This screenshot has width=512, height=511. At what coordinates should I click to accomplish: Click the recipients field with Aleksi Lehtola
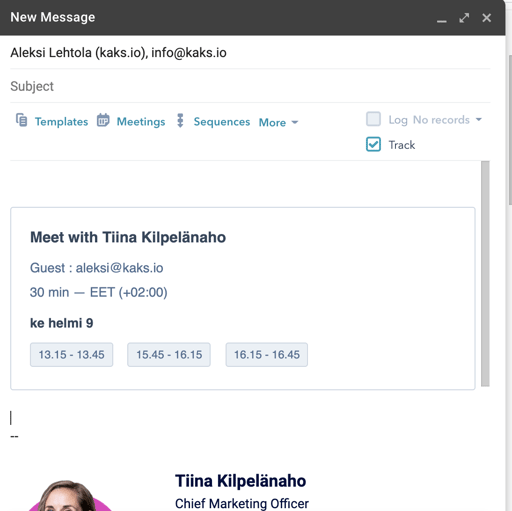pos(250,53)
